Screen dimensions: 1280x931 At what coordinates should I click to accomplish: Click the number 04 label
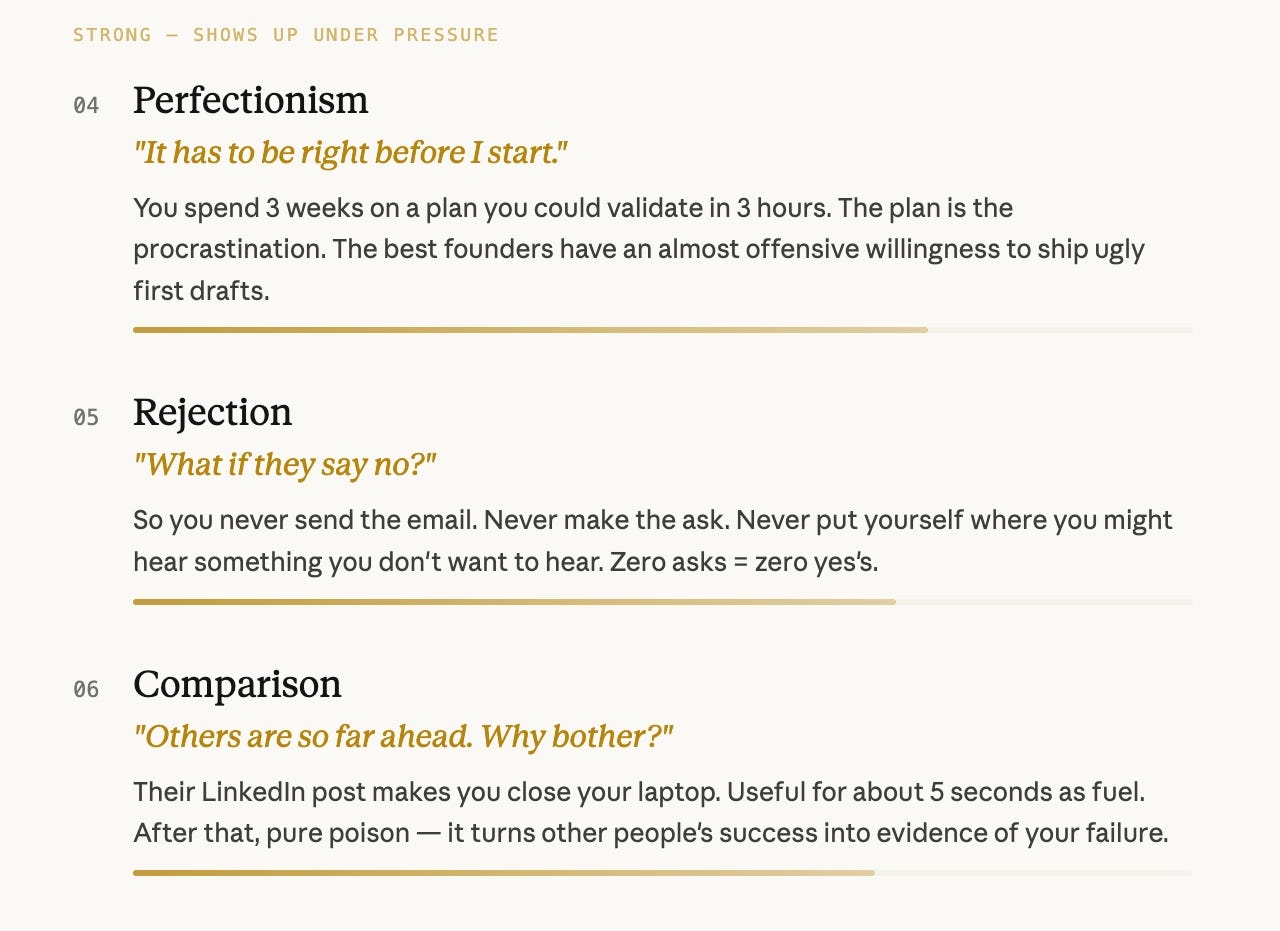point(86,105)
